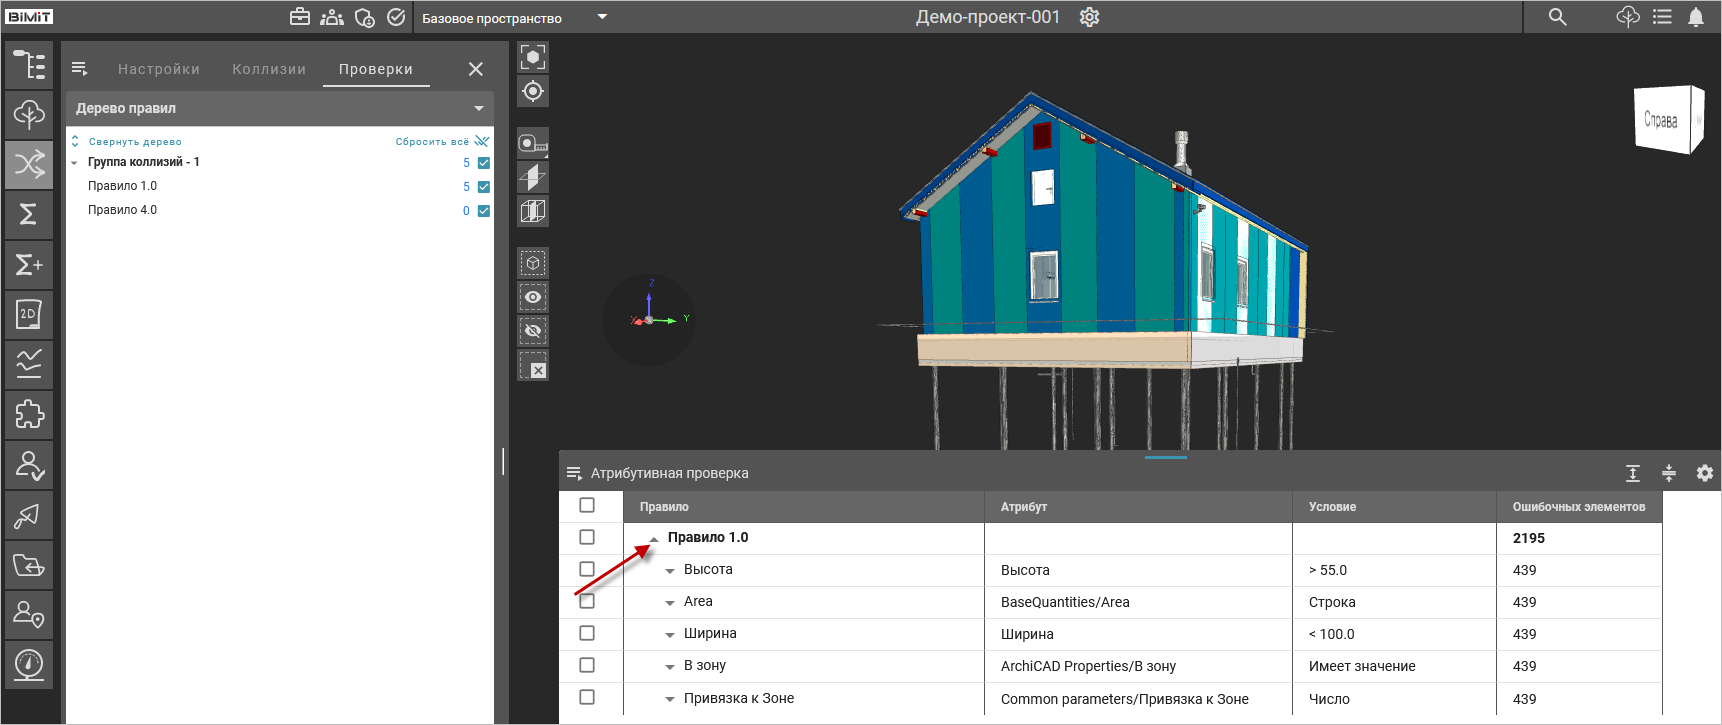Click Сбросить всё reset link

[x=432, y=142]
